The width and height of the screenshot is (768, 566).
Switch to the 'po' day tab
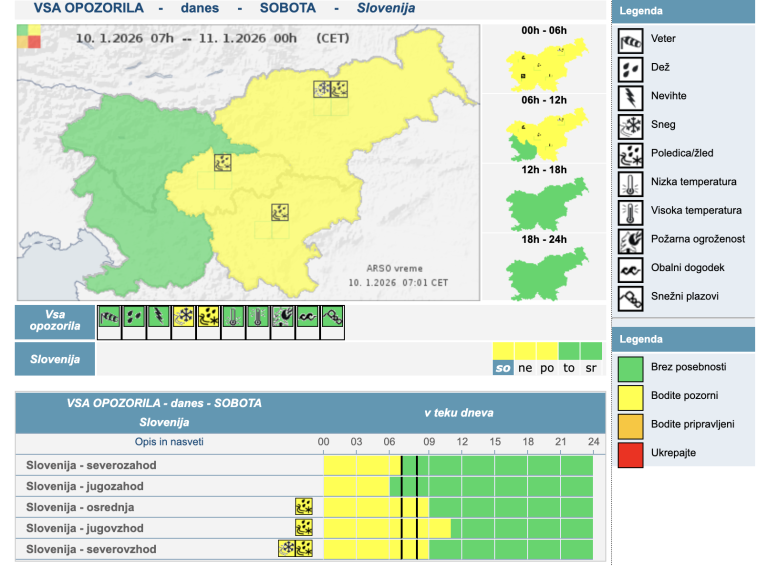pos(547,367)
